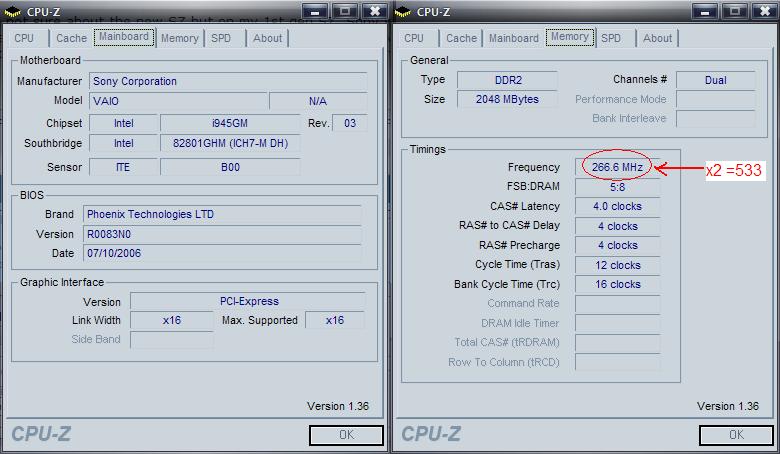Click the empty Bank Interleave field

(716, 118)
